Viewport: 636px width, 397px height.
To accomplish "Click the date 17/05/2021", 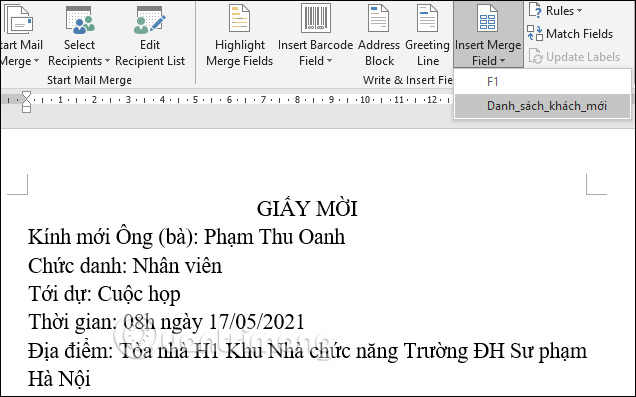I will [x=256, y=322].
